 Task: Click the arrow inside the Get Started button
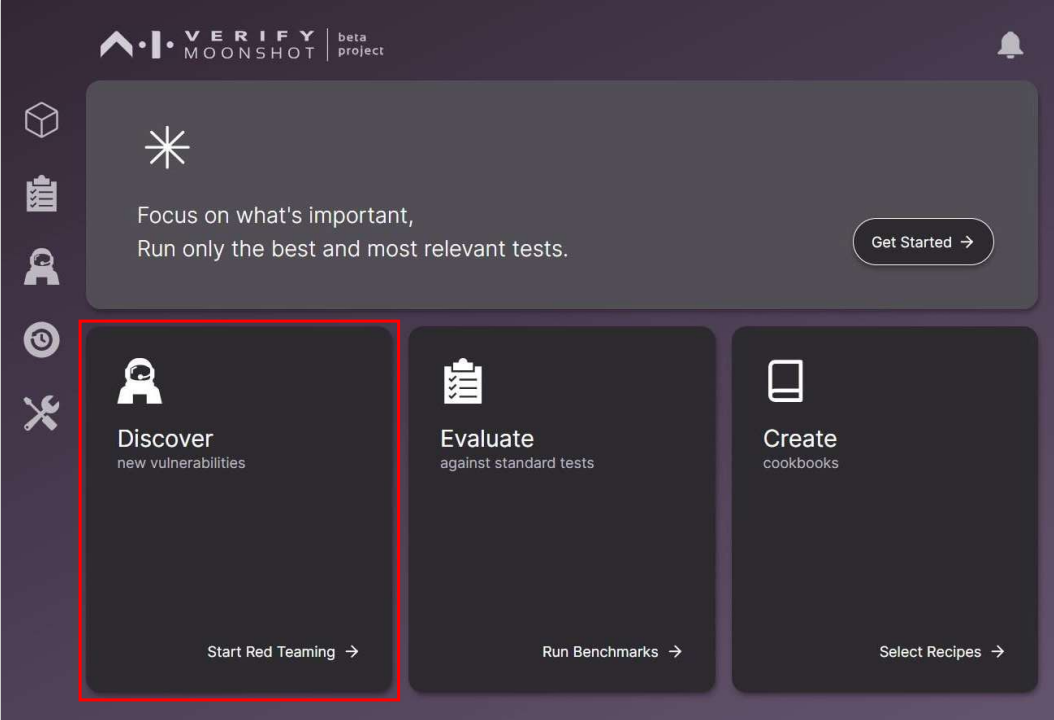point(969,242)
